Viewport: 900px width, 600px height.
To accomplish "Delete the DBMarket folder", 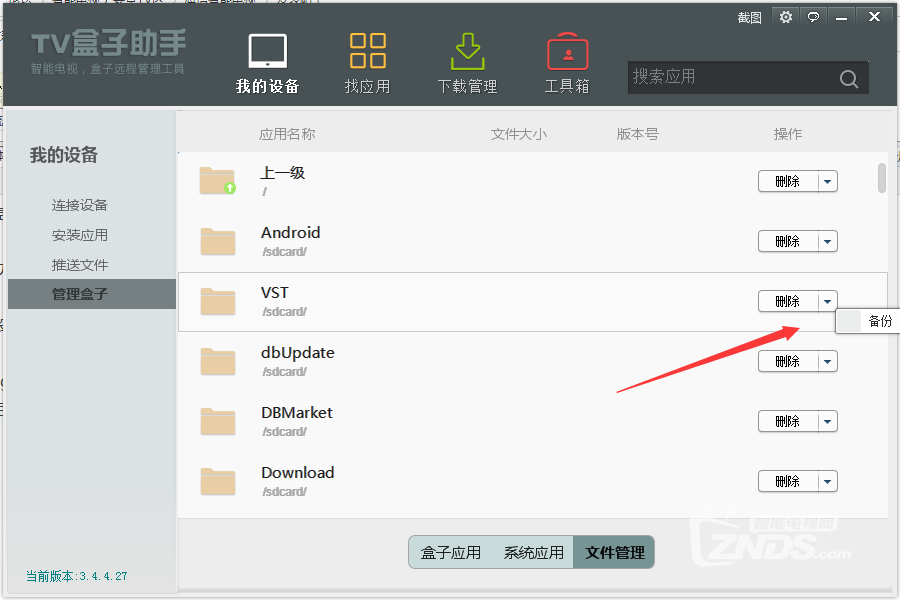I will point(788,421).
